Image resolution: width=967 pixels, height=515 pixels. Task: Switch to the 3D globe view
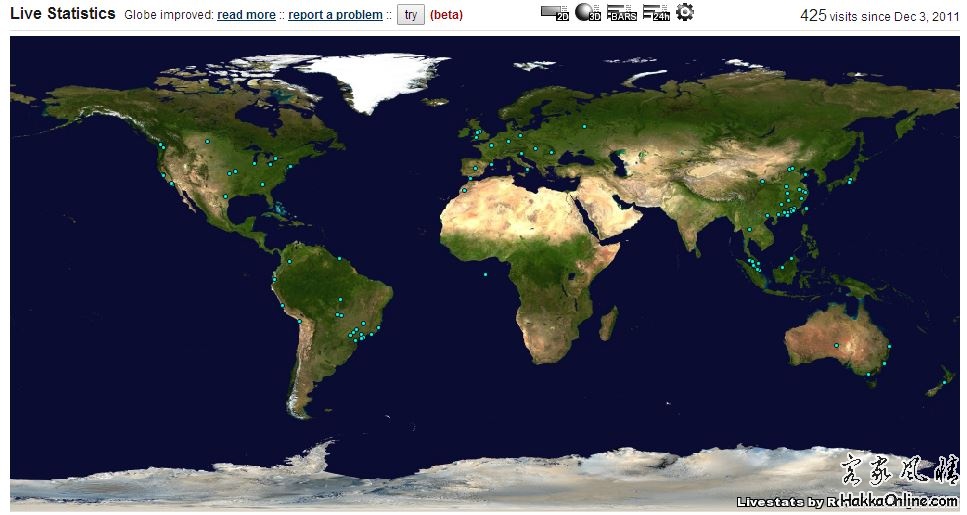(588, 13)
